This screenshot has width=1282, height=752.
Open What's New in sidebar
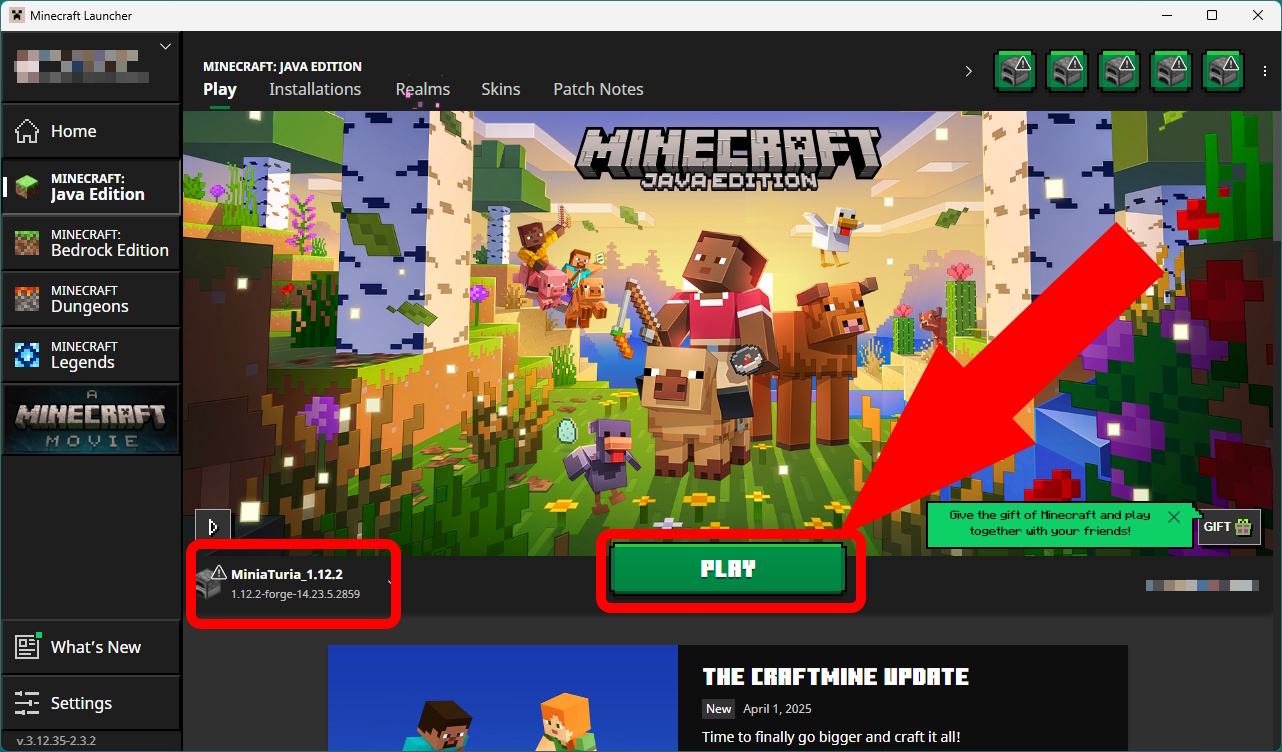[x=91, y=647]
